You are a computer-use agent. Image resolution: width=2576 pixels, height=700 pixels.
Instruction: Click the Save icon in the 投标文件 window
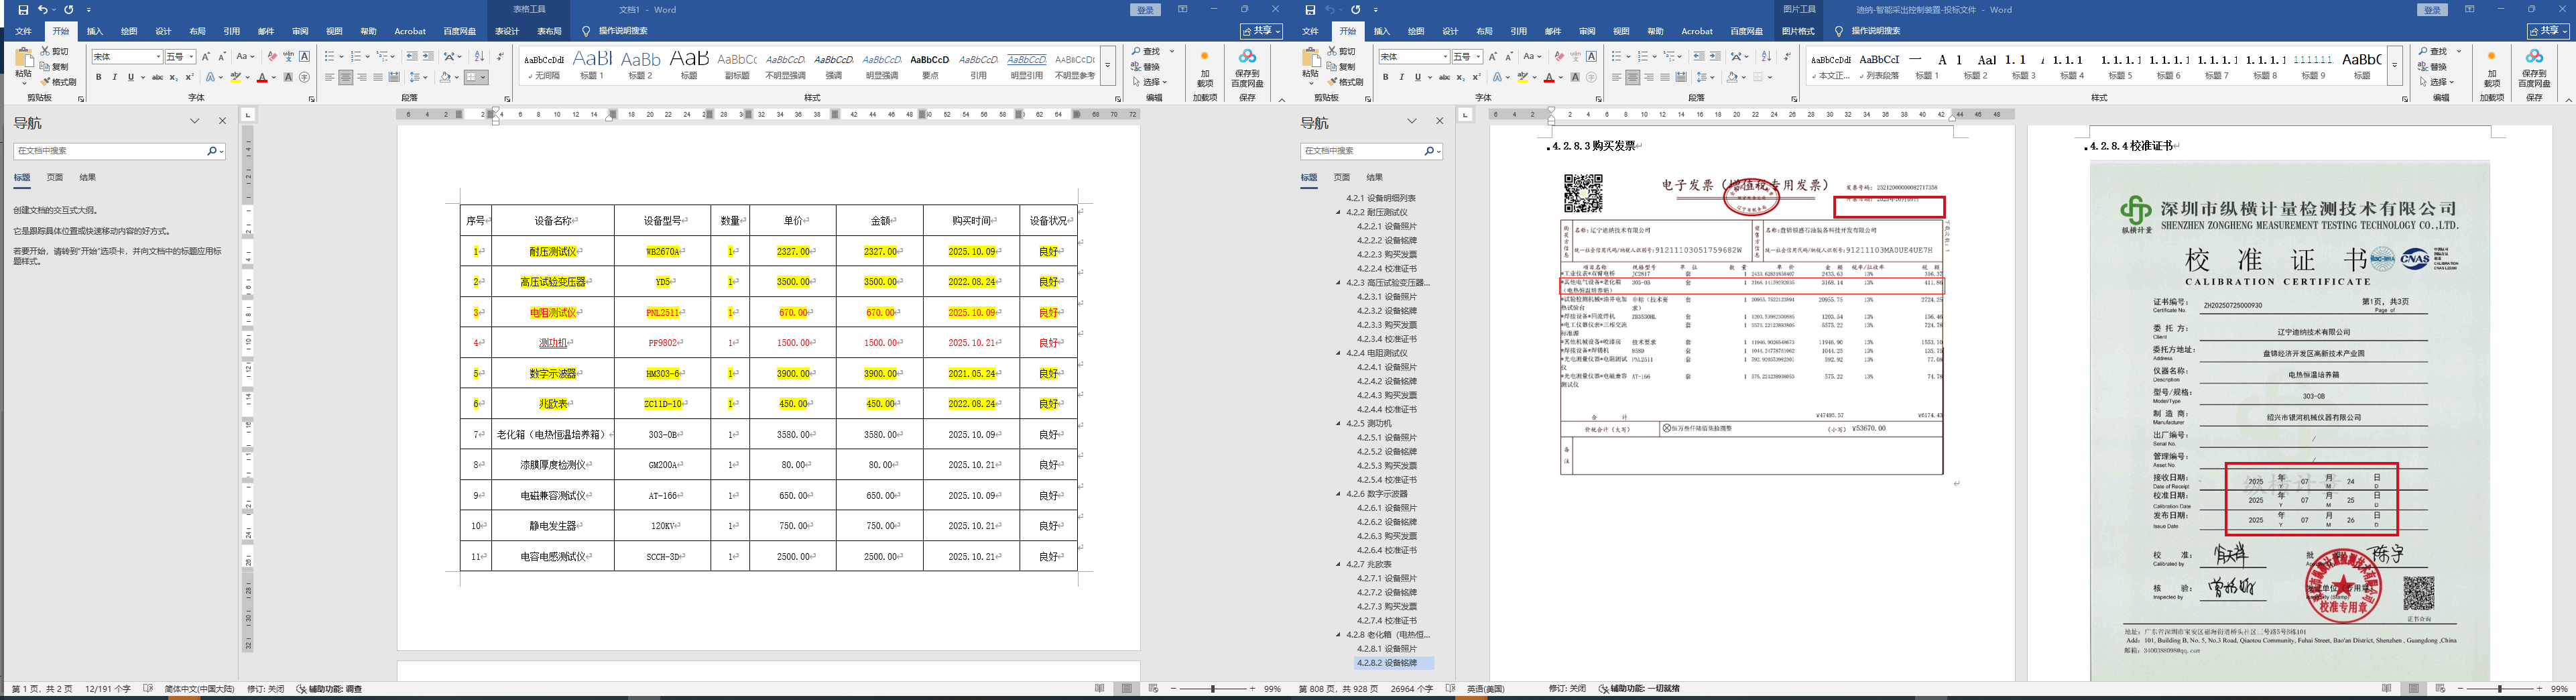1310,10
